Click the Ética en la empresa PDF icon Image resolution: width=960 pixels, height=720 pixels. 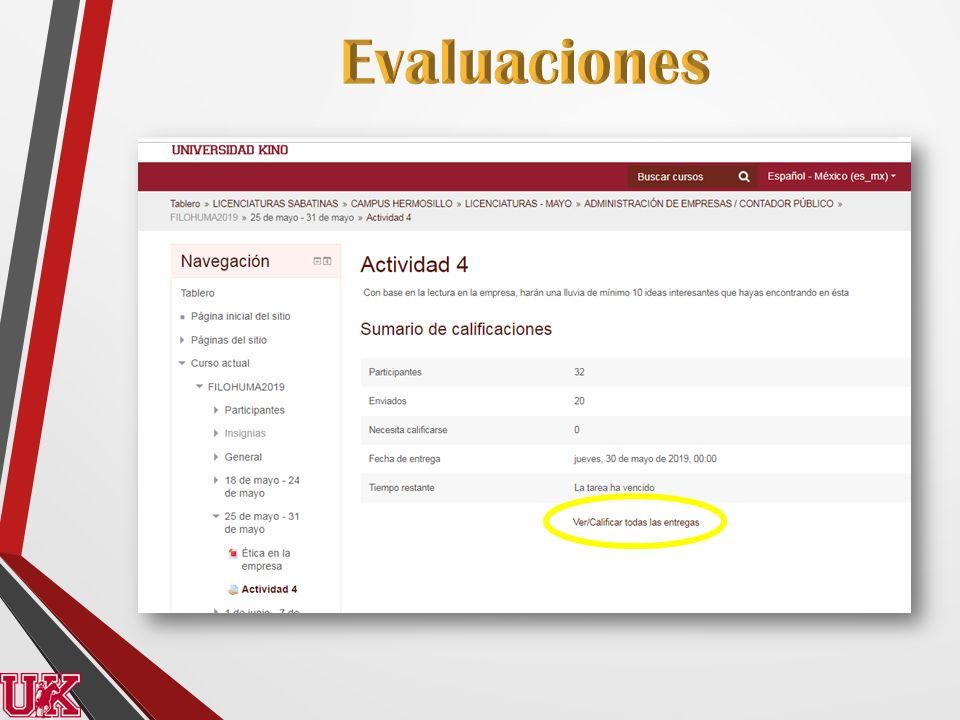233,553
